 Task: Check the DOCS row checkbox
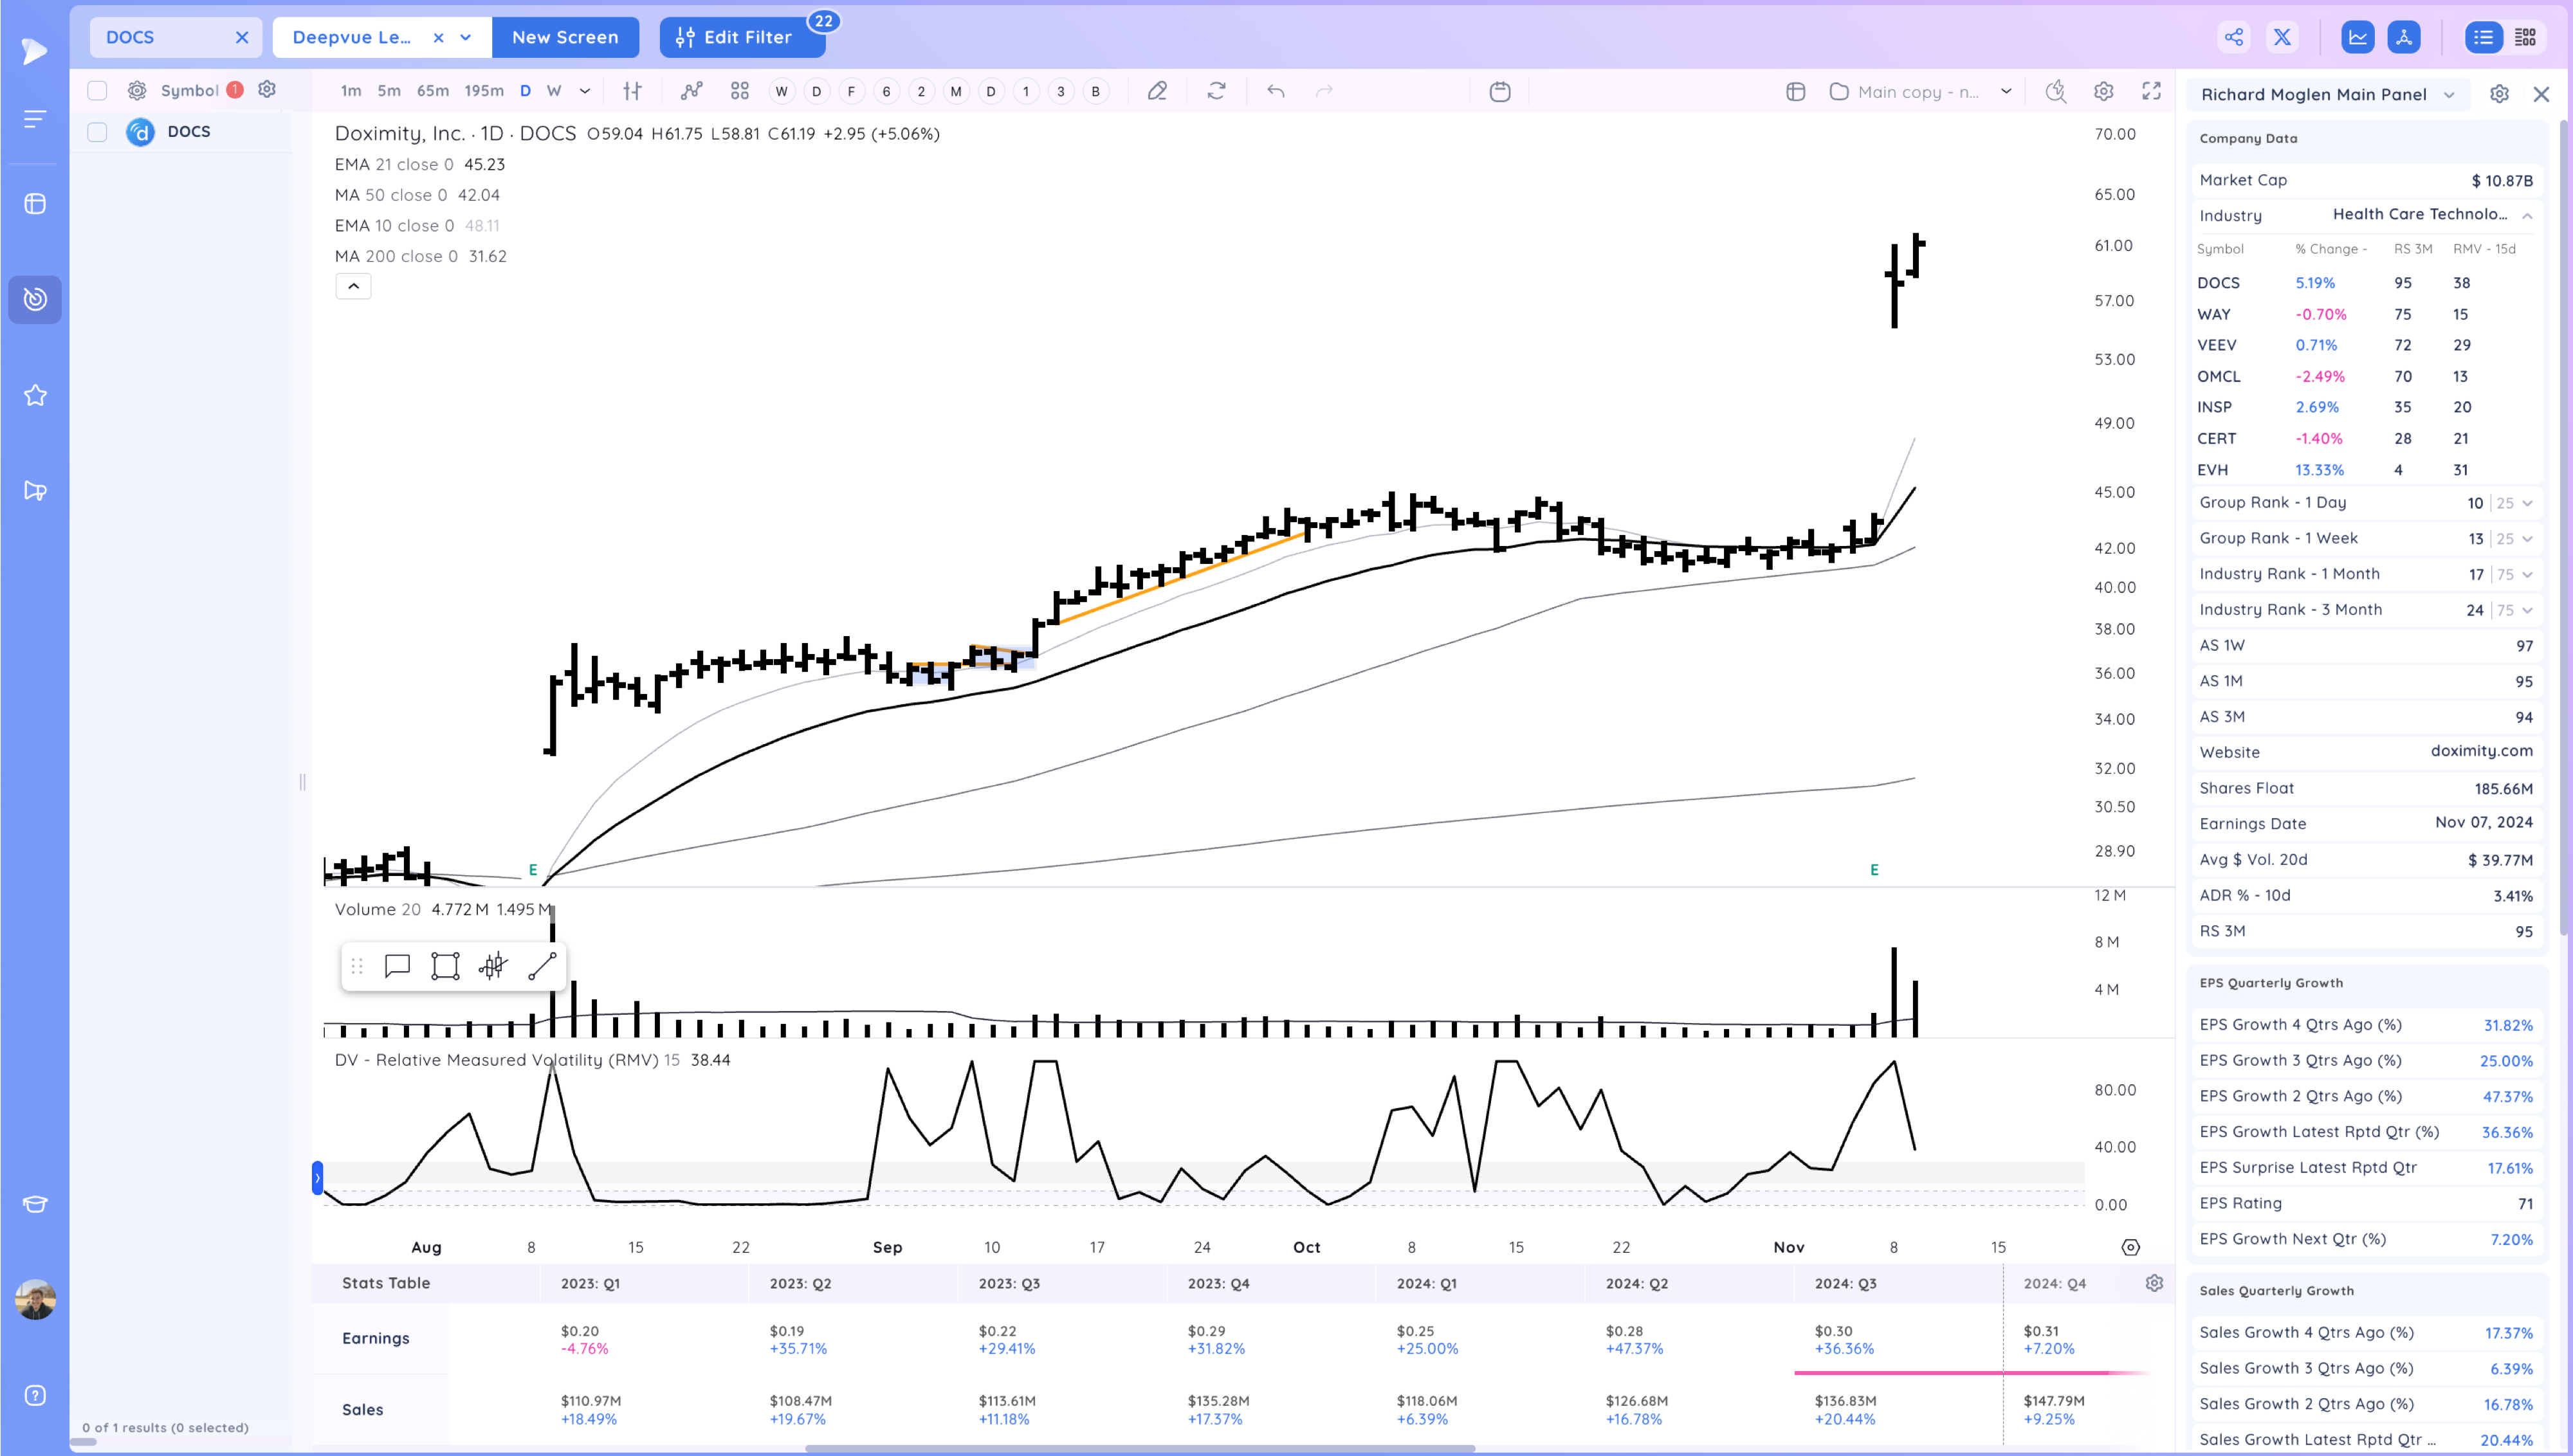(x=97, y=132)
